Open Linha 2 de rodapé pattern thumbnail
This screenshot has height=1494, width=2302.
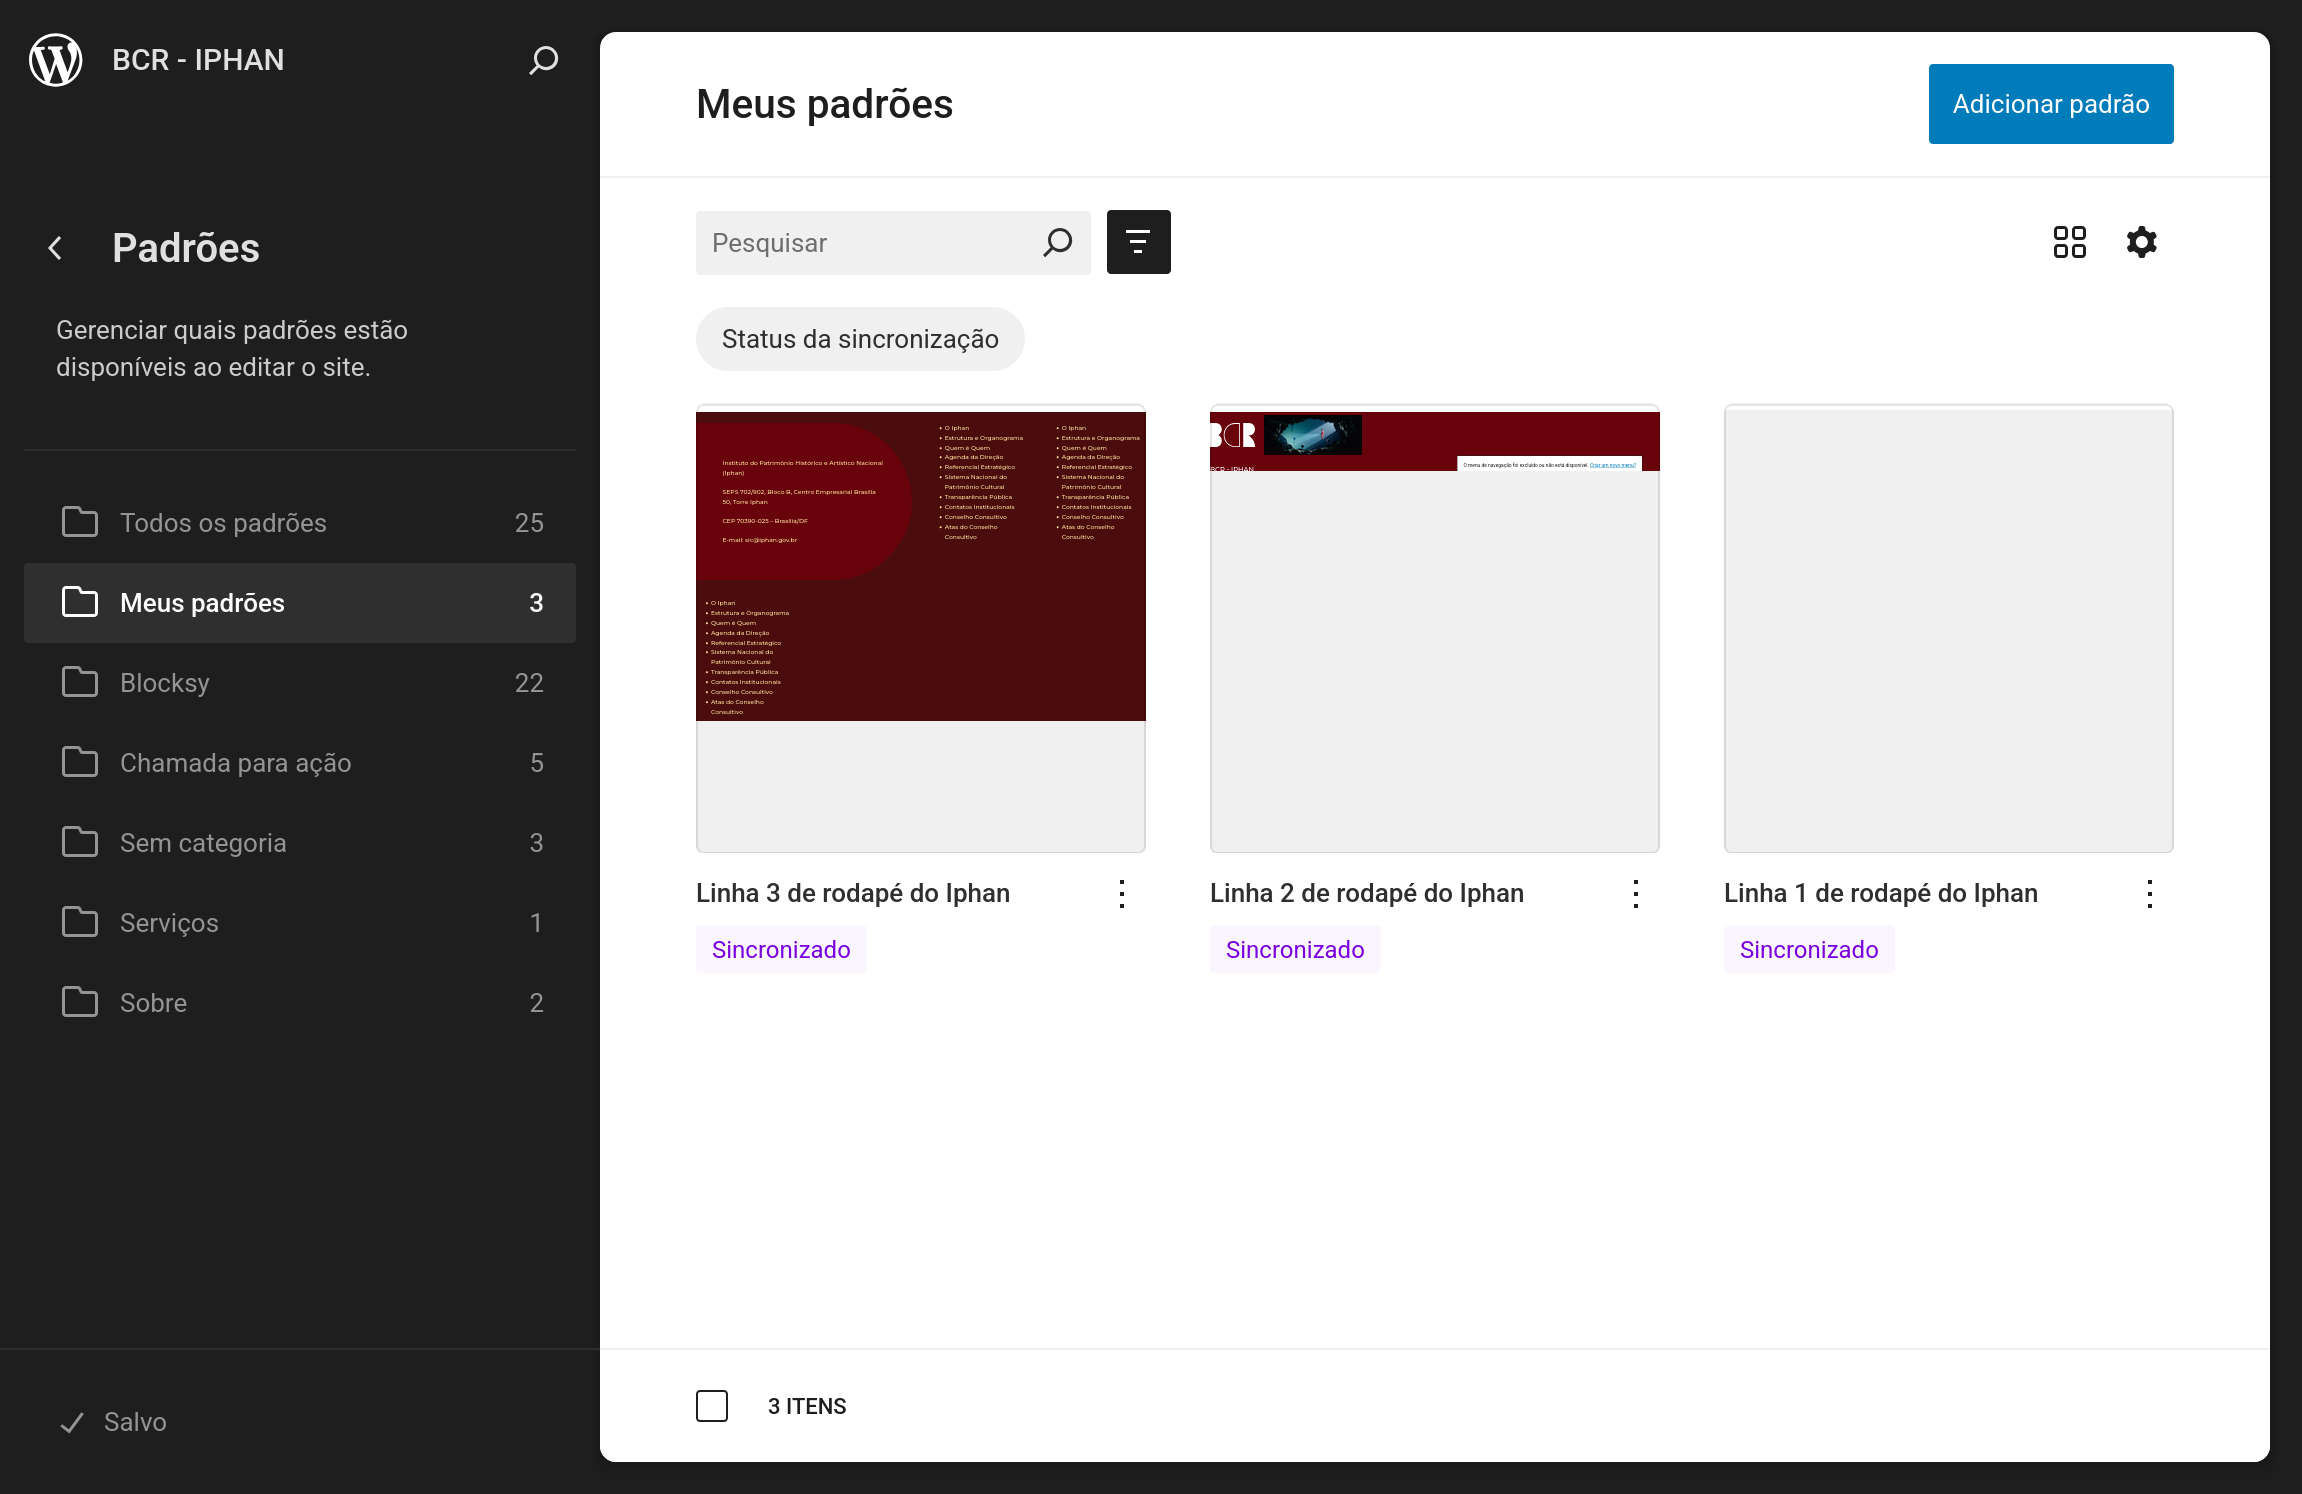(x=1435, y=629)
